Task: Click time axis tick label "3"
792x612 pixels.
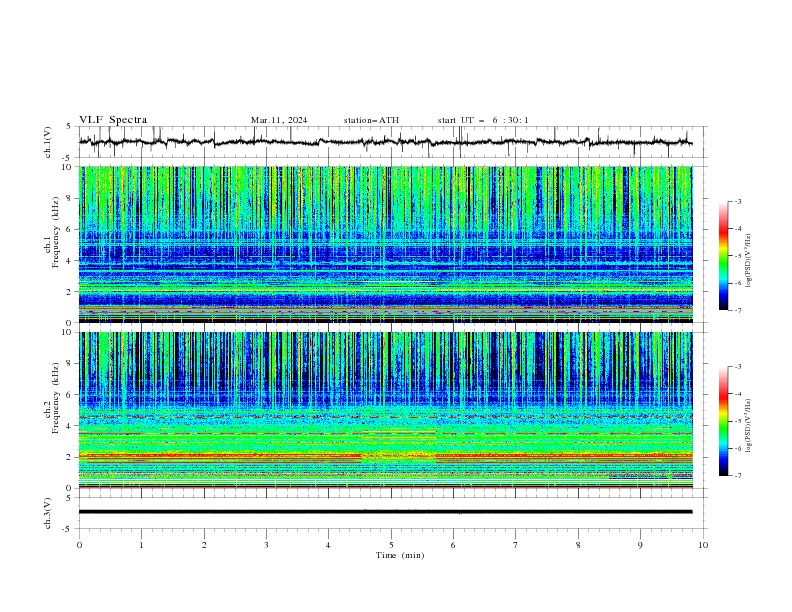Action: pyautogui.click(x=266, y=545)
